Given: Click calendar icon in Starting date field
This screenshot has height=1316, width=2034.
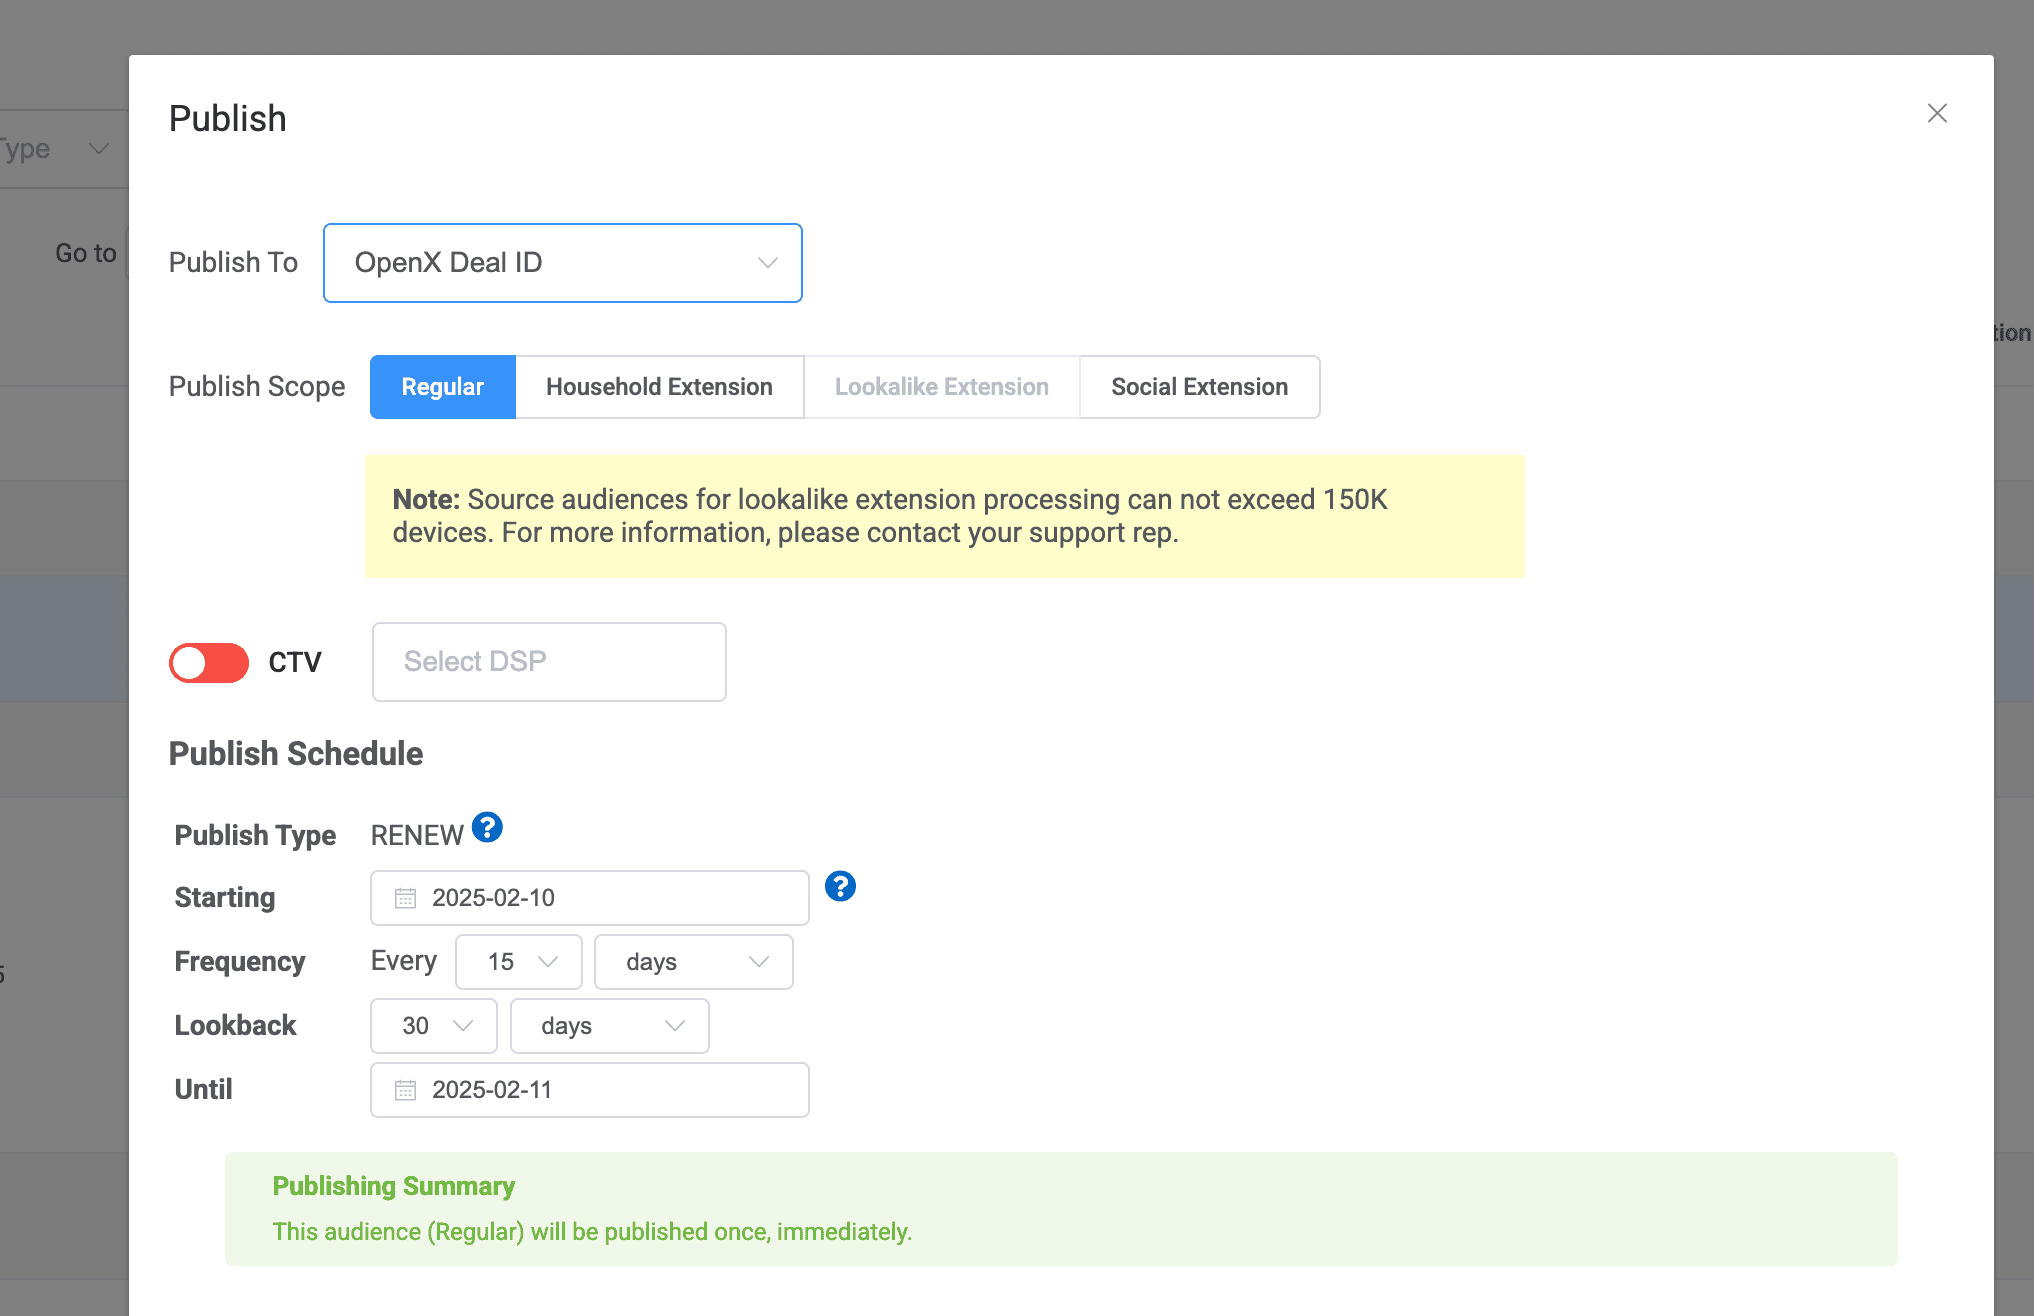Looking at the screenshot, I should [x=405, y=898].
